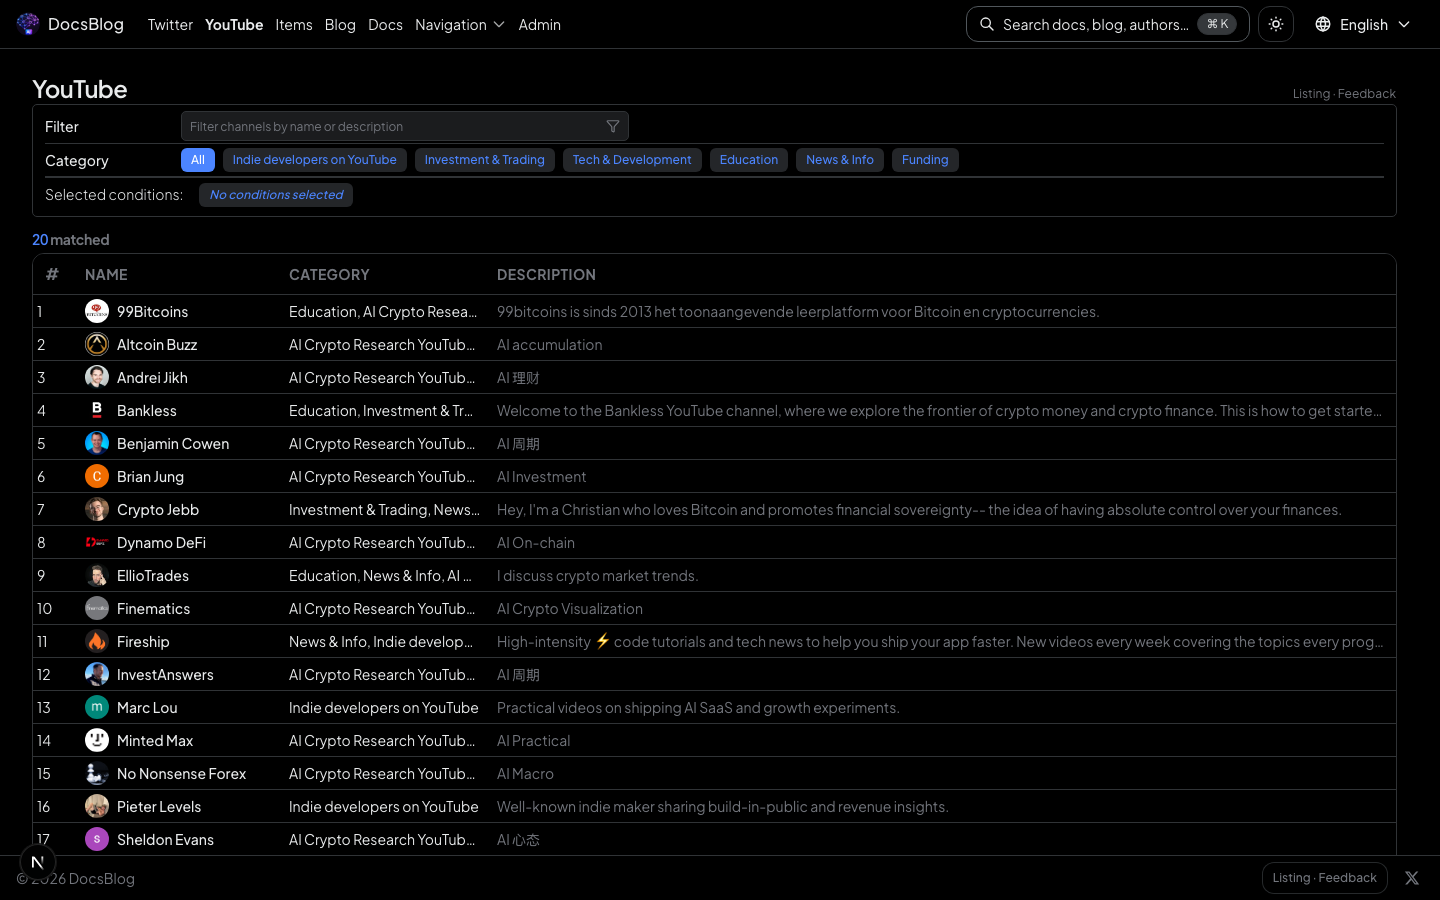Click the Bankless channel logo
This screenshot has height=900, width=1440.
(x=97, y=410)
